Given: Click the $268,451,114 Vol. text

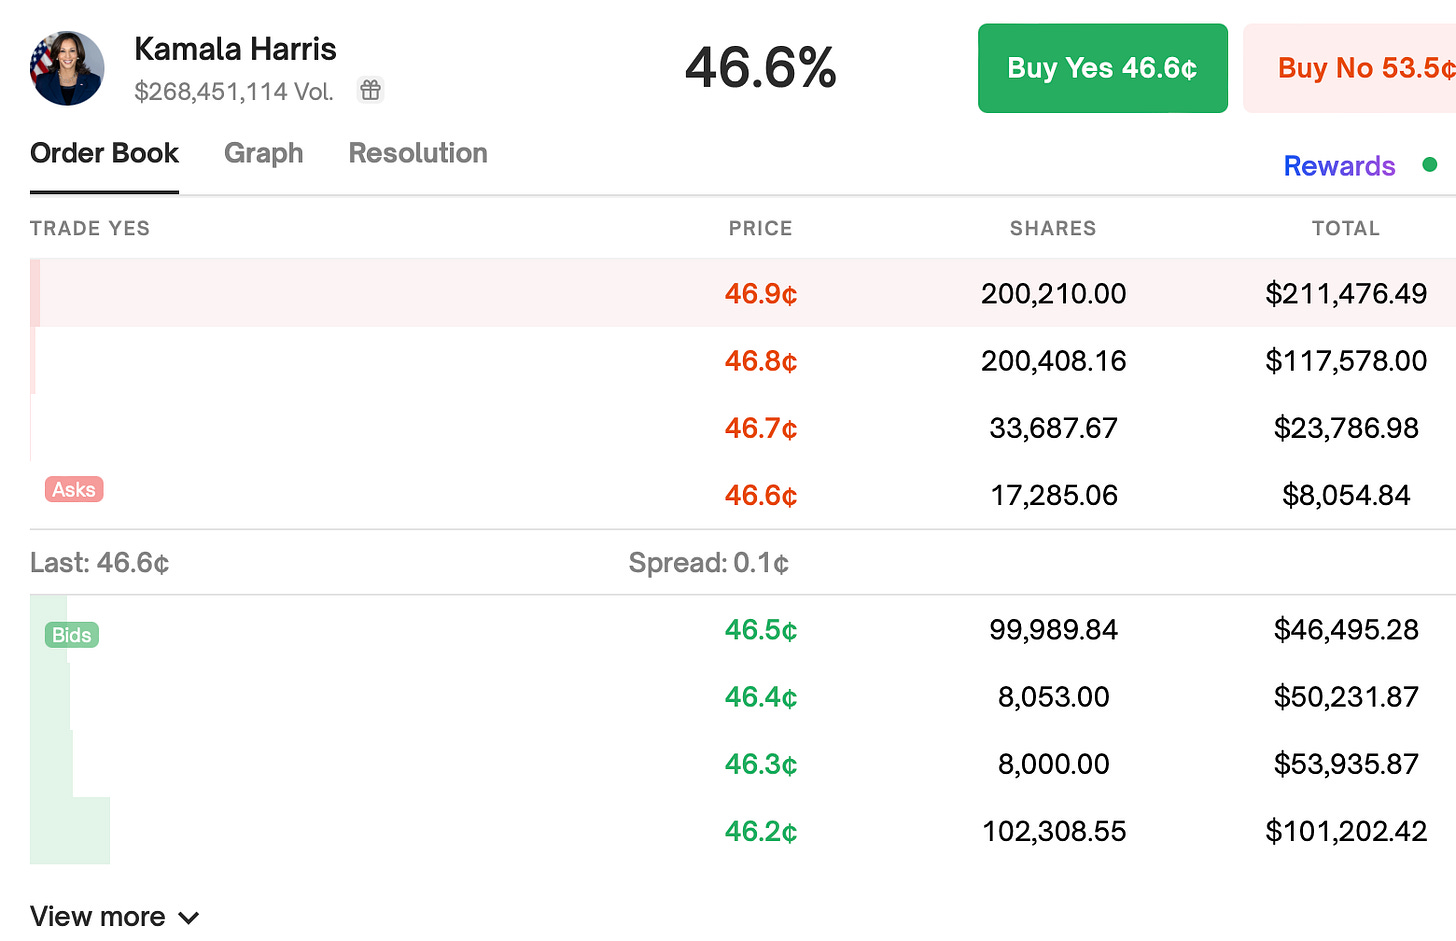Looking at the screenshot, I should coord(234,92).
